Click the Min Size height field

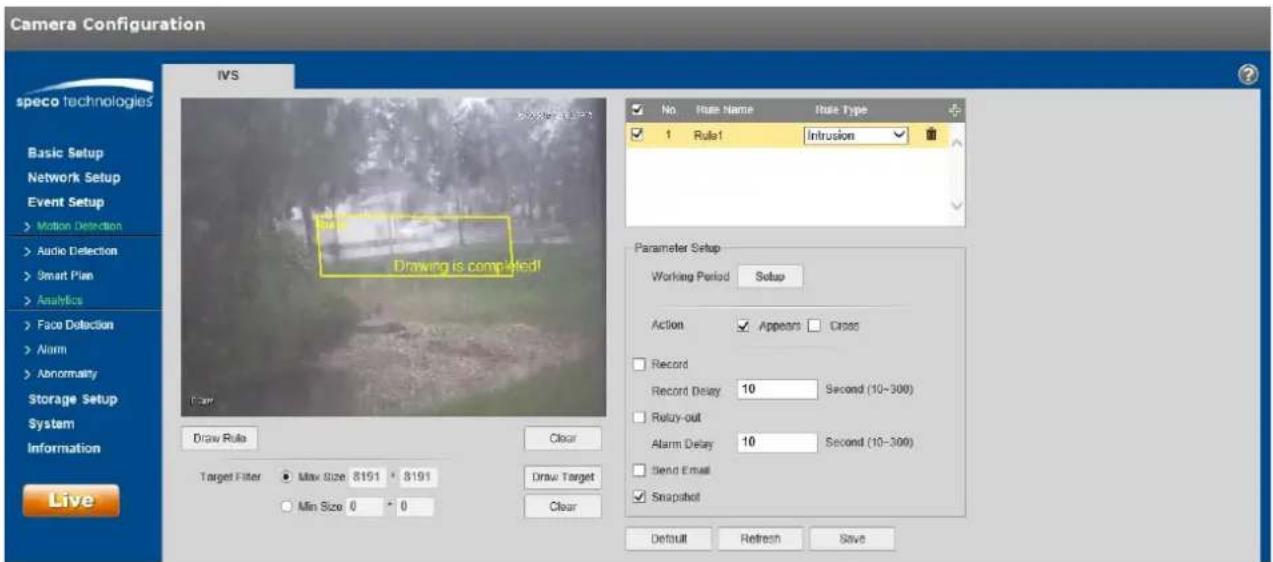pos(416,507)
